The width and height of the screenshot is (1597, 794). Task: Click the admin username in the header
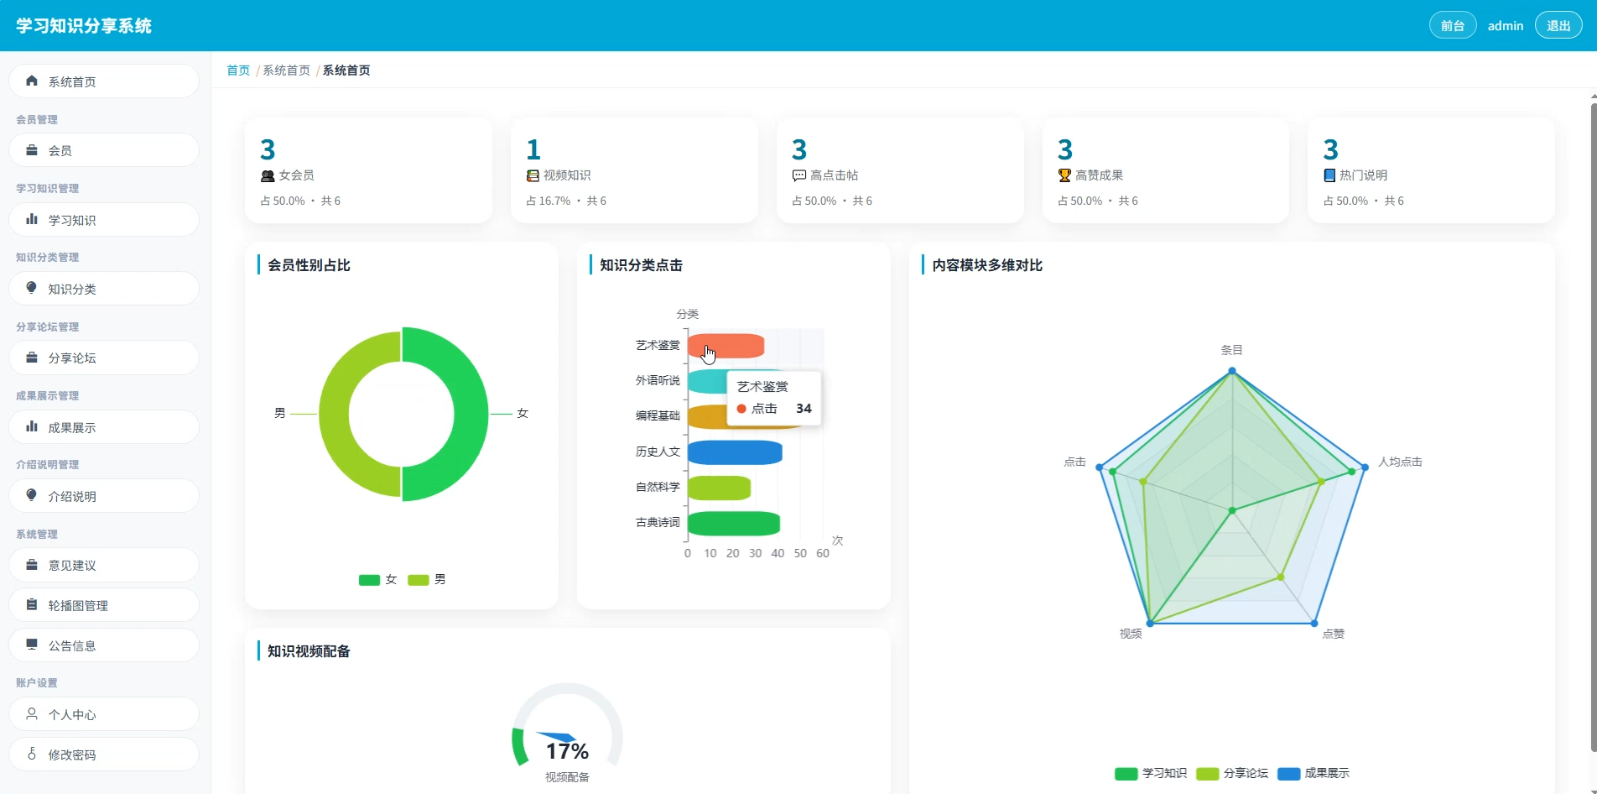pos(1505,26)
